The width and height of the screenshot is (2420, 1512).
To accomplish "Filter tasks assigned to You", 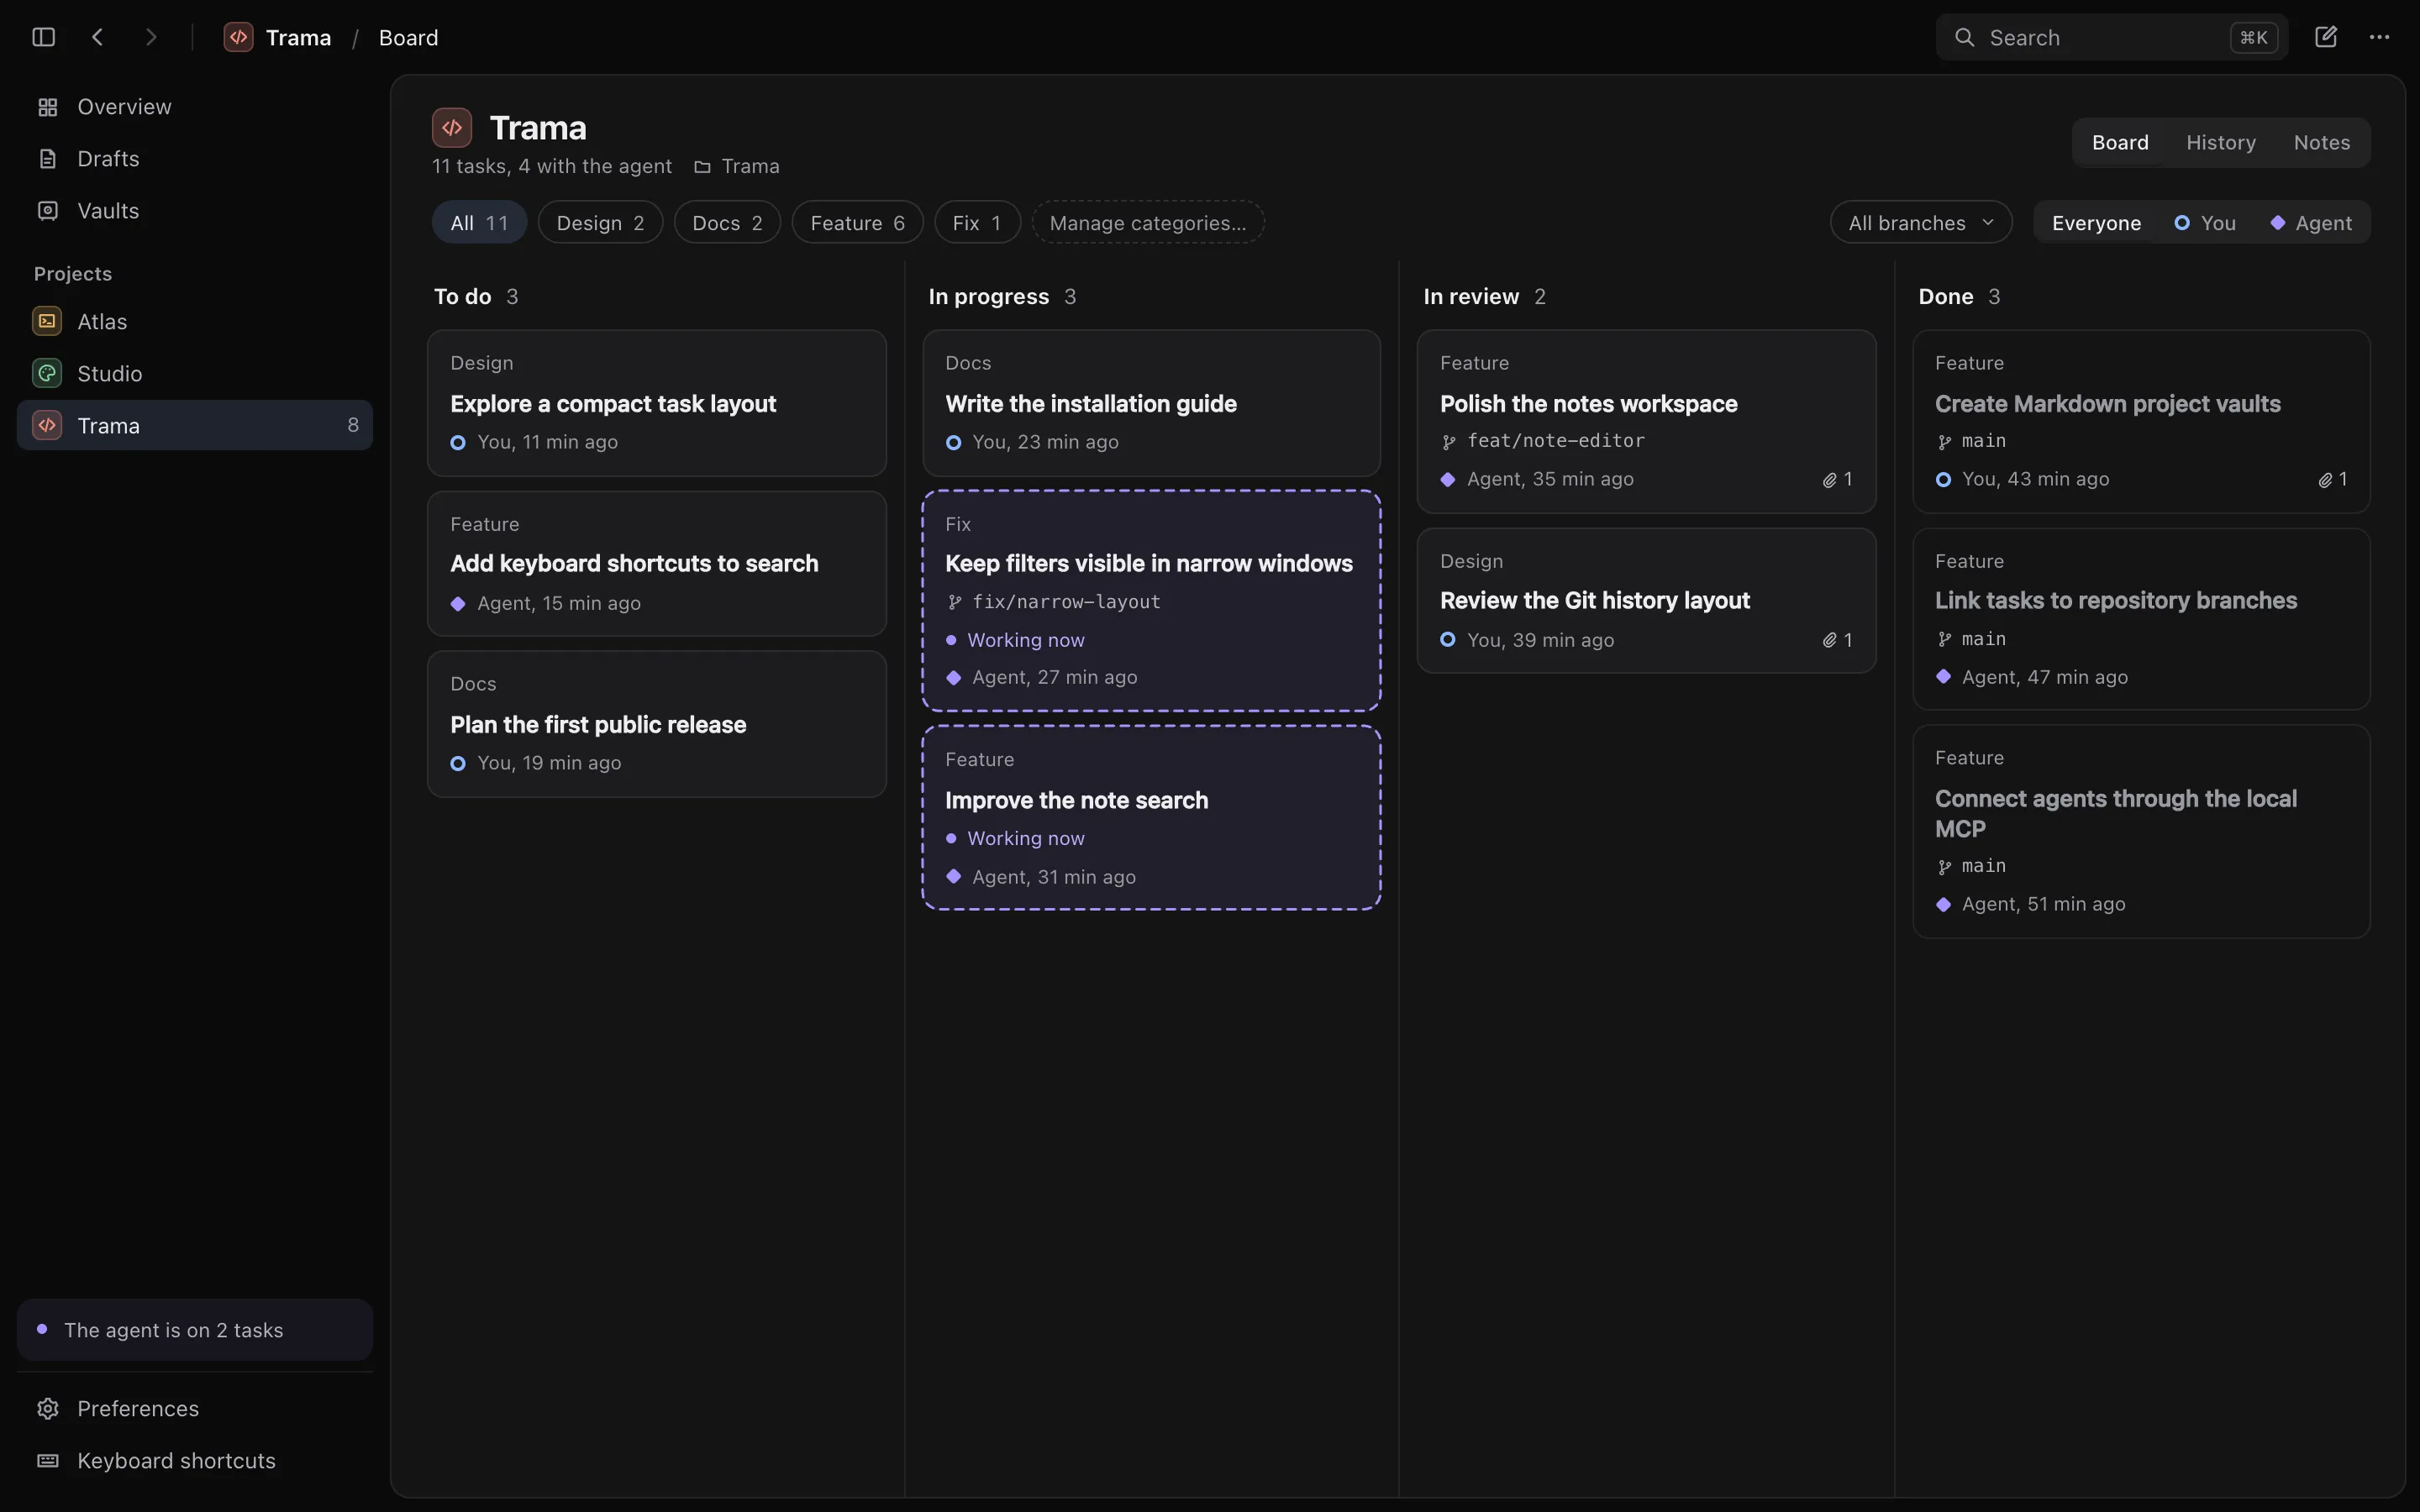I will click(x=2205, y=223).
